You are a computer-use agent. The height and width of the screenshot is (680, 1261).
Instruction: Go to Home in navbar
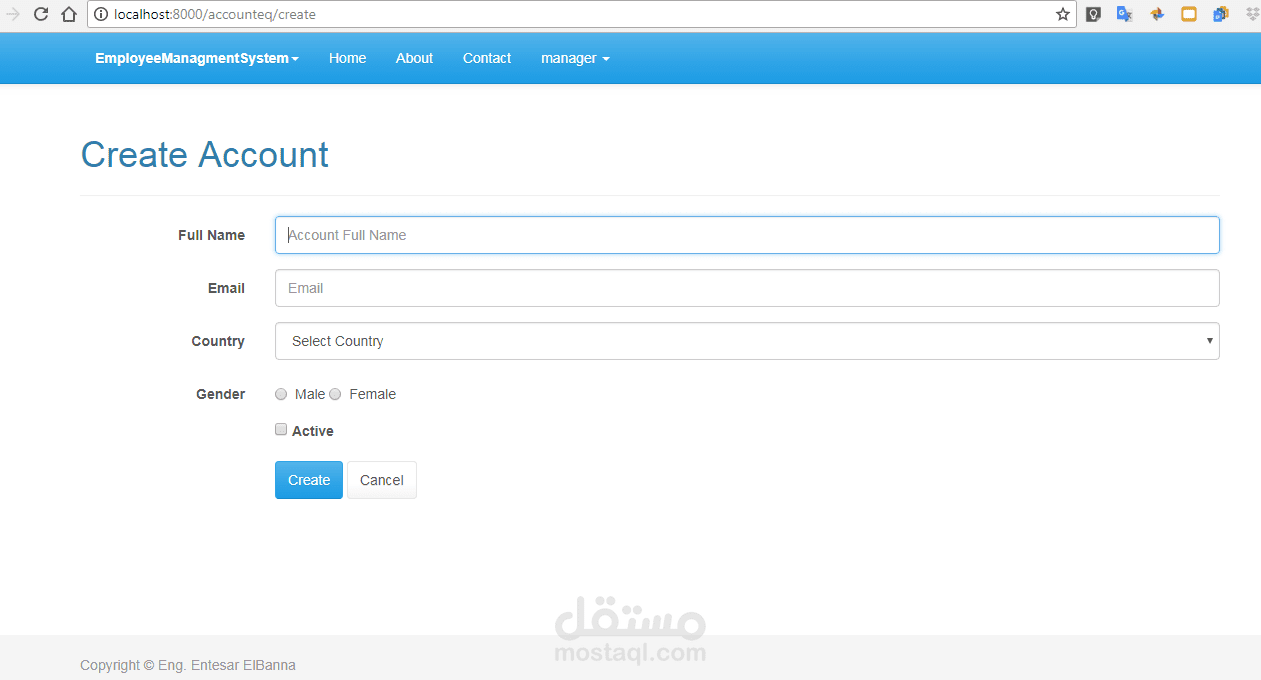click(347, 58)
